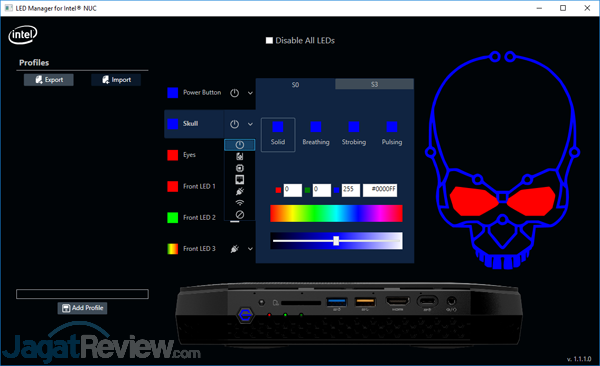This screenshot has width=600, height=366.
Task: Click the hex color field #0000FF
Action: pyautogui.click(x=380, y=190)
